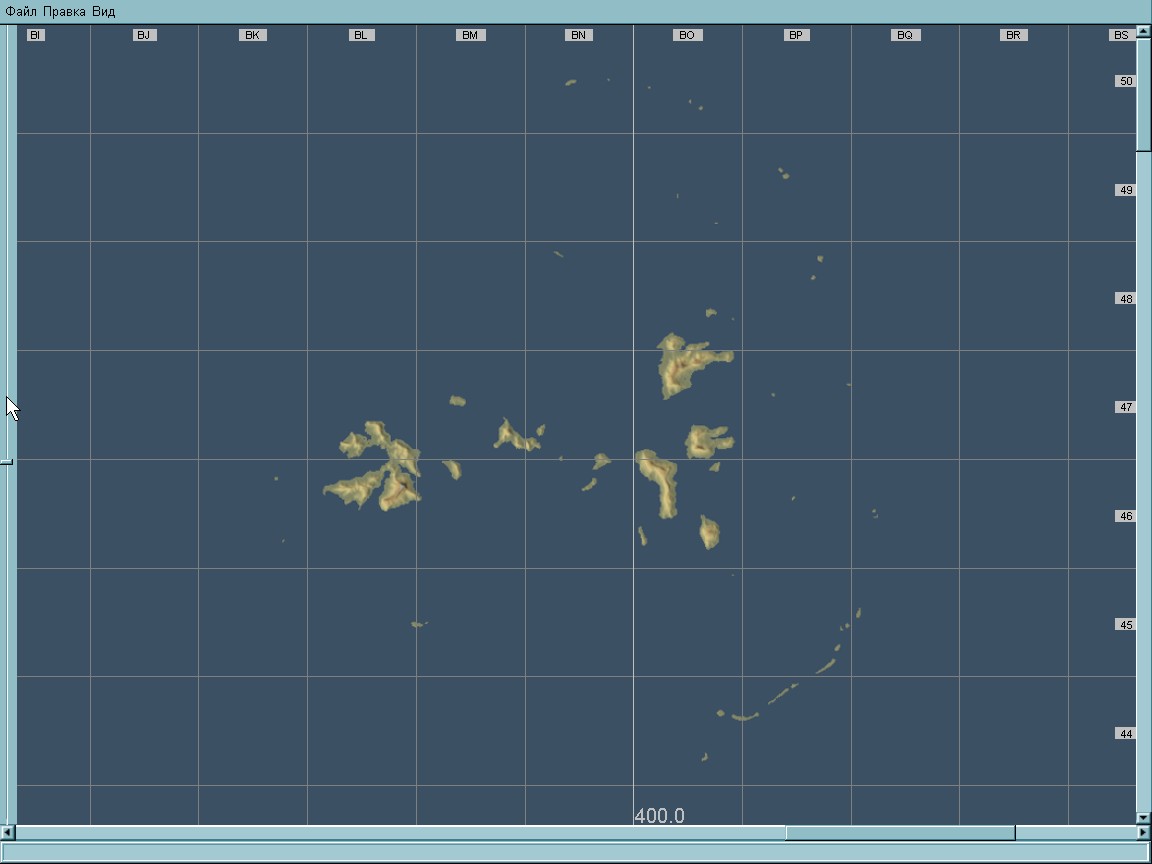Click row label 44
The image size is (1152, 864).
click(x=1126, y=734)
